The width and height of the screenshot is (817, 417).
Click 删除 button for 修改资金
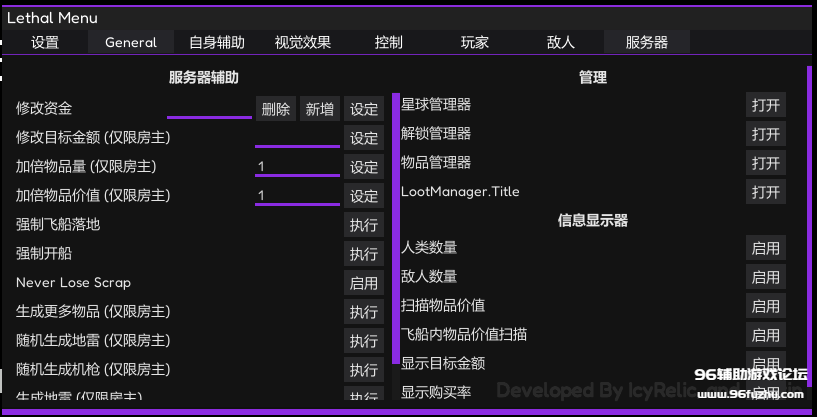pos(276,109)
